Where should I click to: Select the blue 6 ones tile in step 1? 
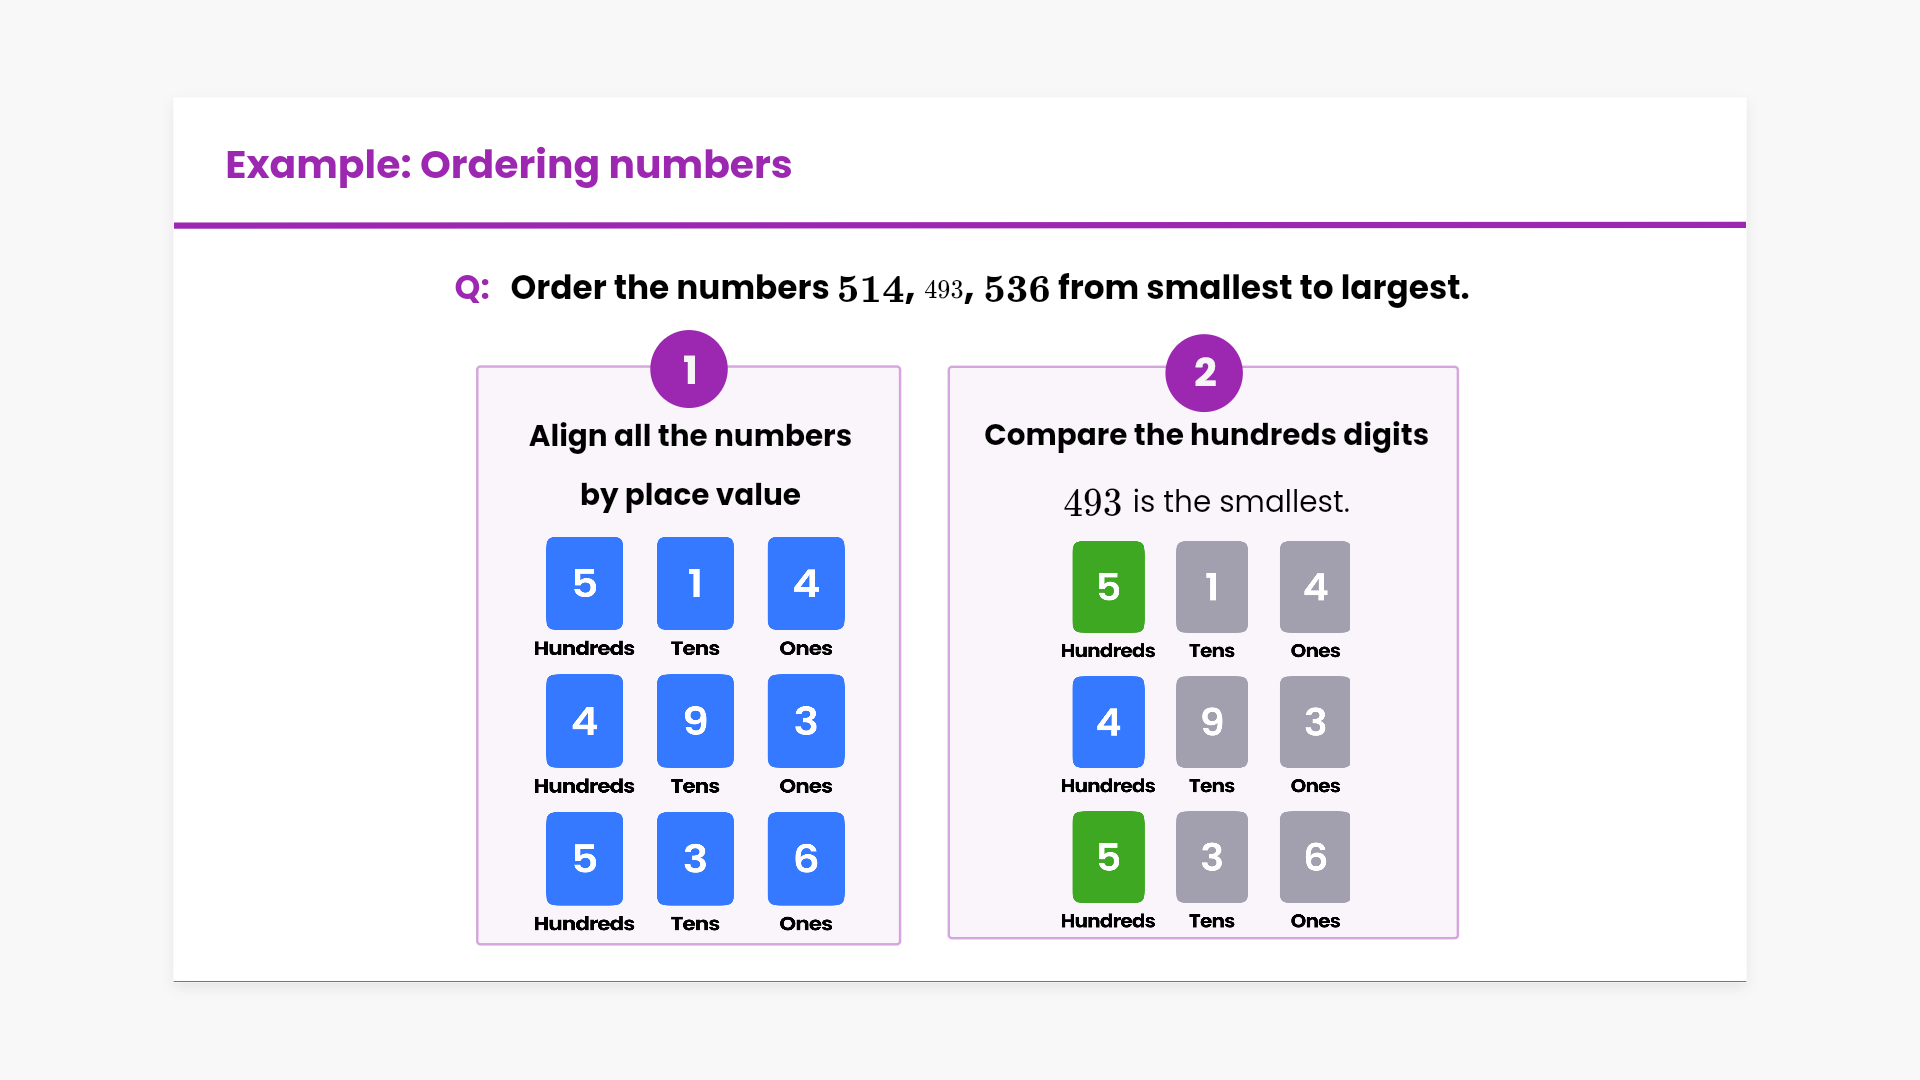[806, 858]
